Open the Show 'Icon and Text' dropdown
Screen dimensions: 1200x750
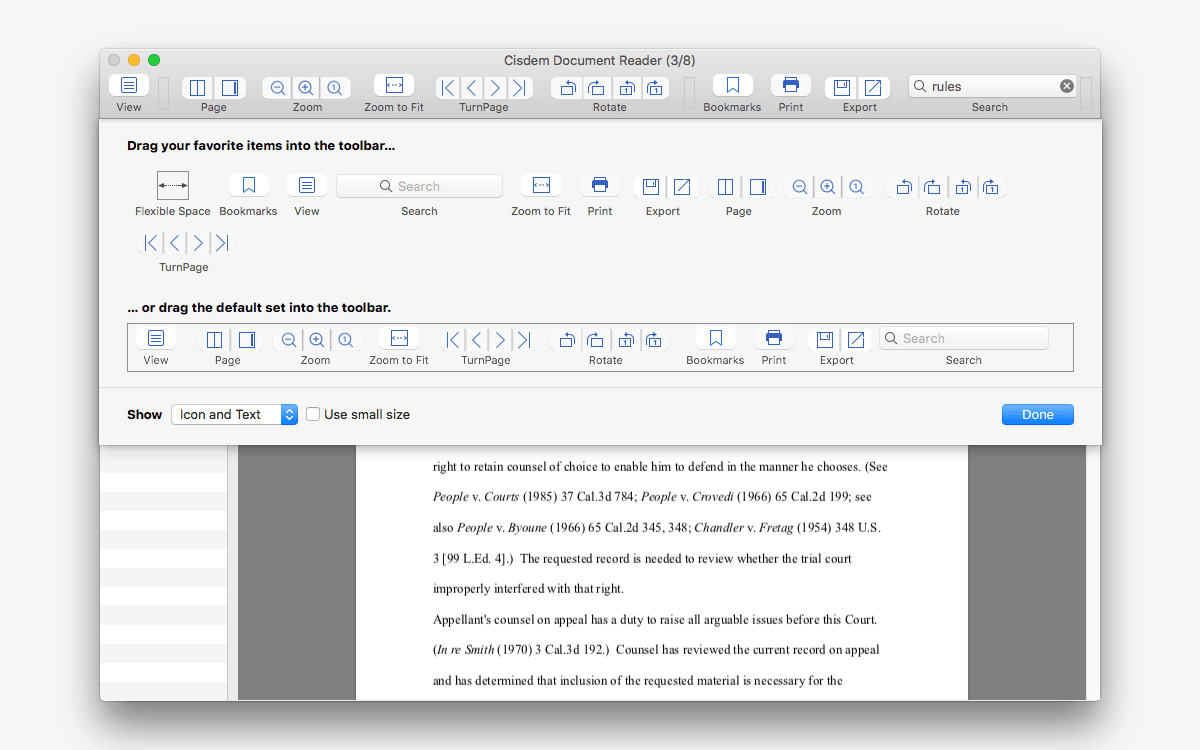[235, 414]
